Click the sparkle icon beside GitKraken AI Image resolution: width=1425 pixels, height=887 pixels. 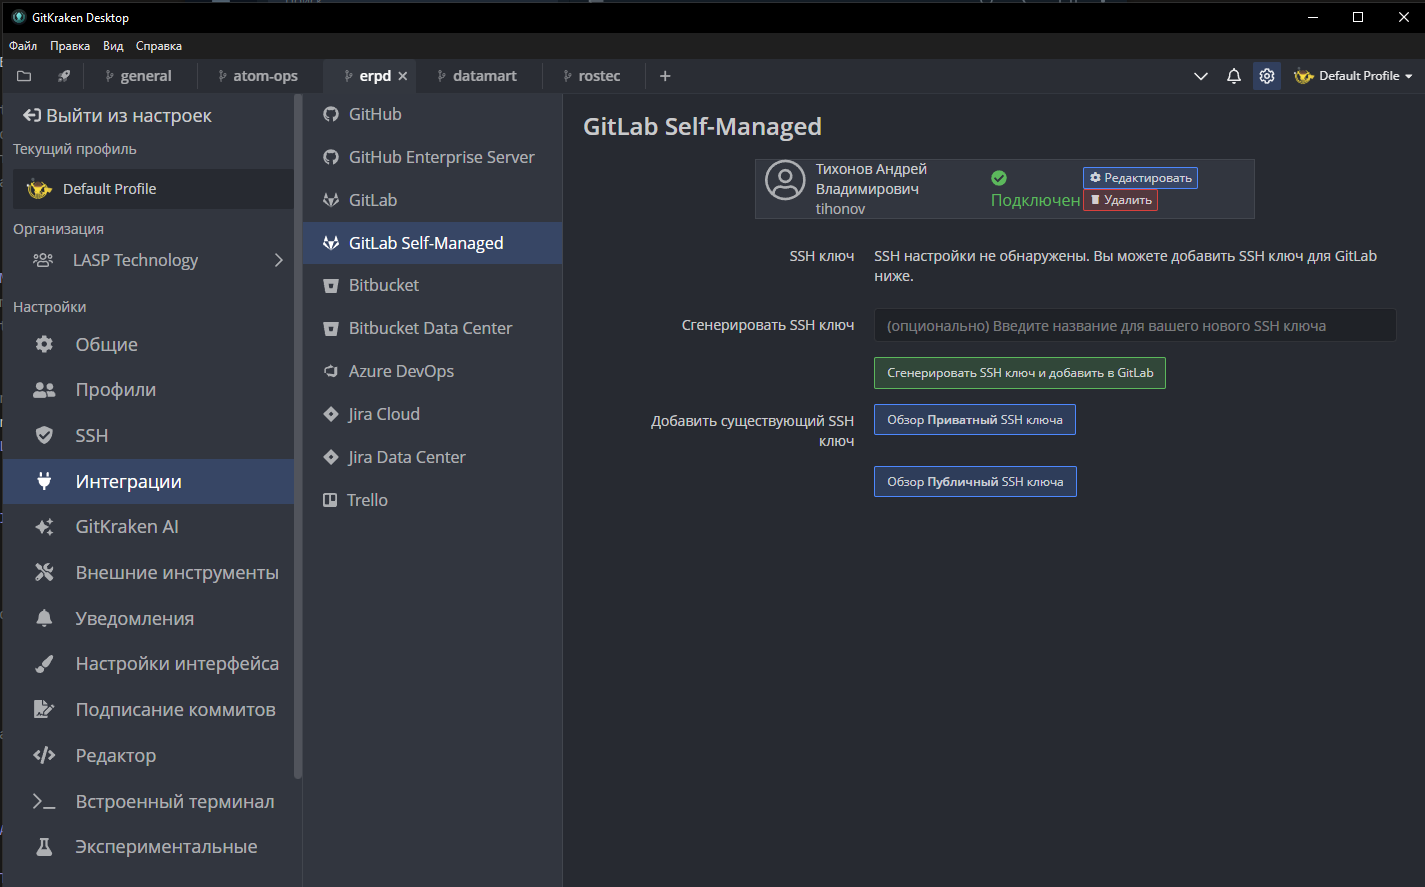(44, 527)
